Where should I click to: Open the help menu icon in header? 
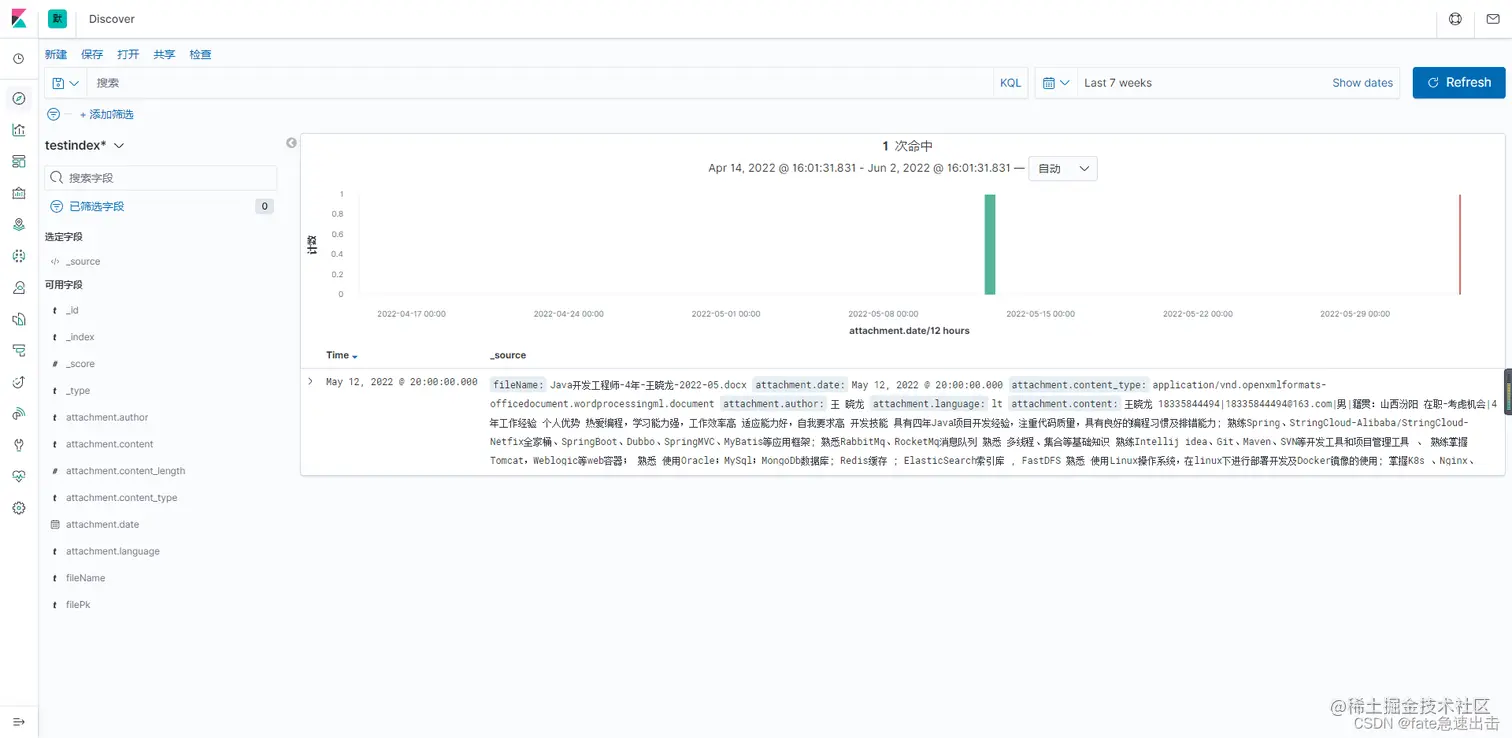coord(1456,19)
